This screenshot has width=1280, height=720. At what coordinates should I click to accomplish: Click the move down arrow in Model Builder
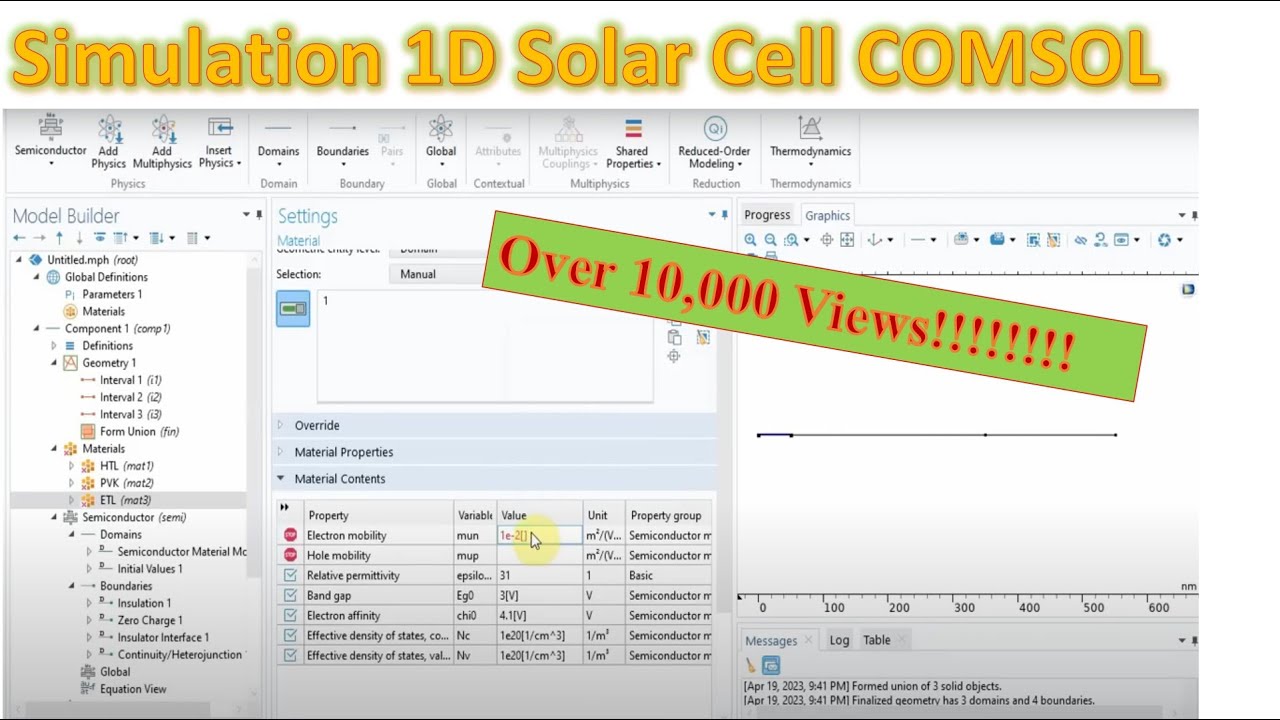79,238
